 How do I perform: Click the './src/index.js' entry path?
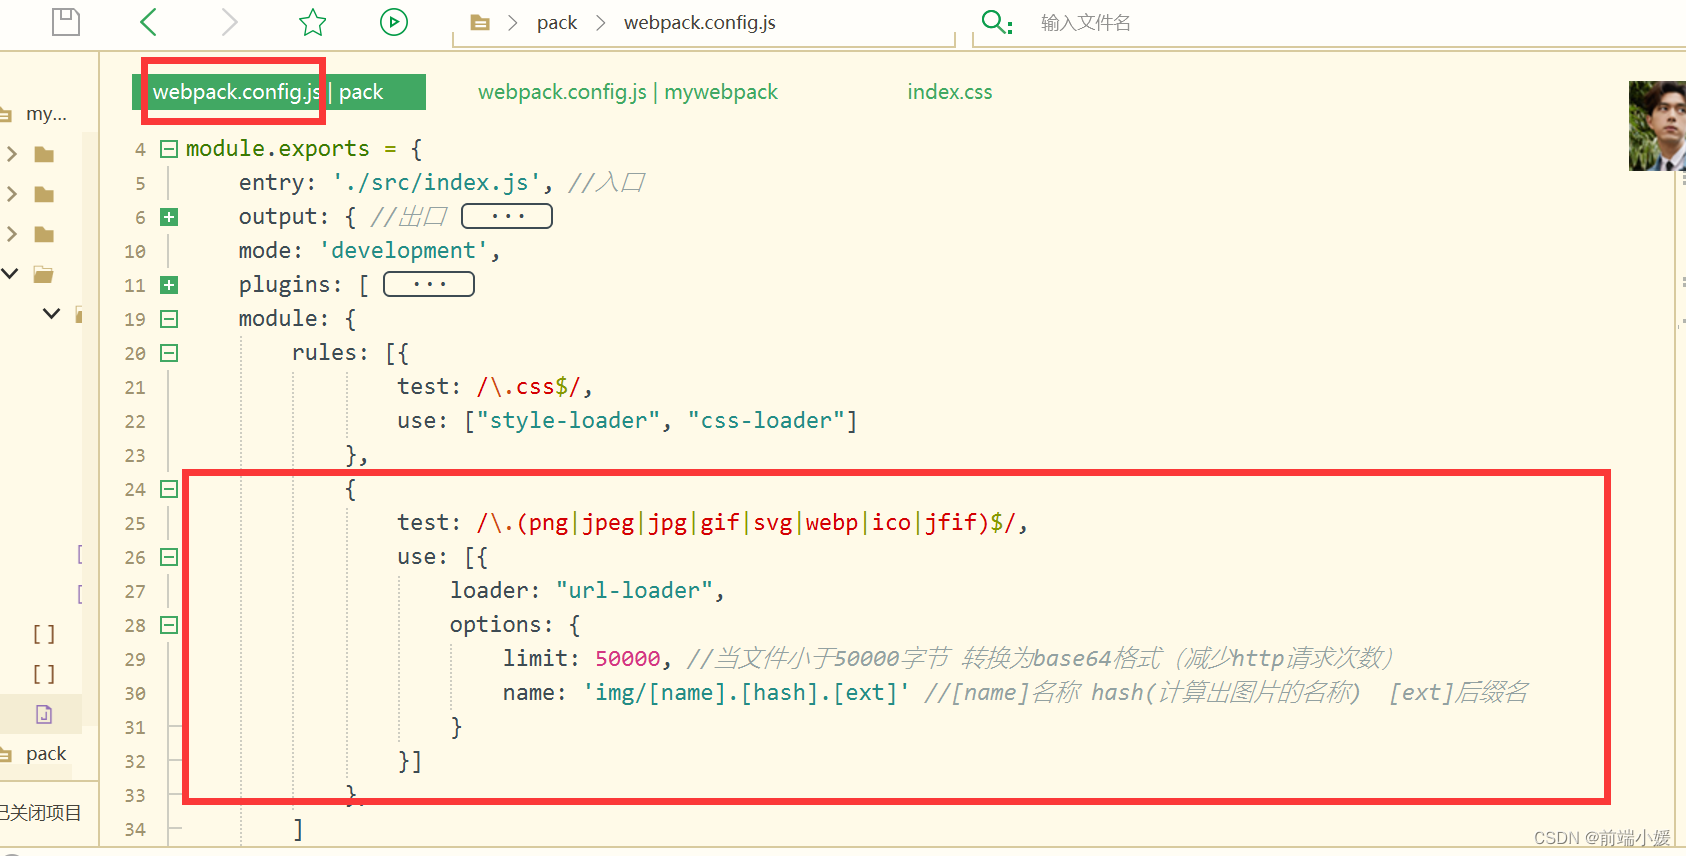[x=437, y=183]
